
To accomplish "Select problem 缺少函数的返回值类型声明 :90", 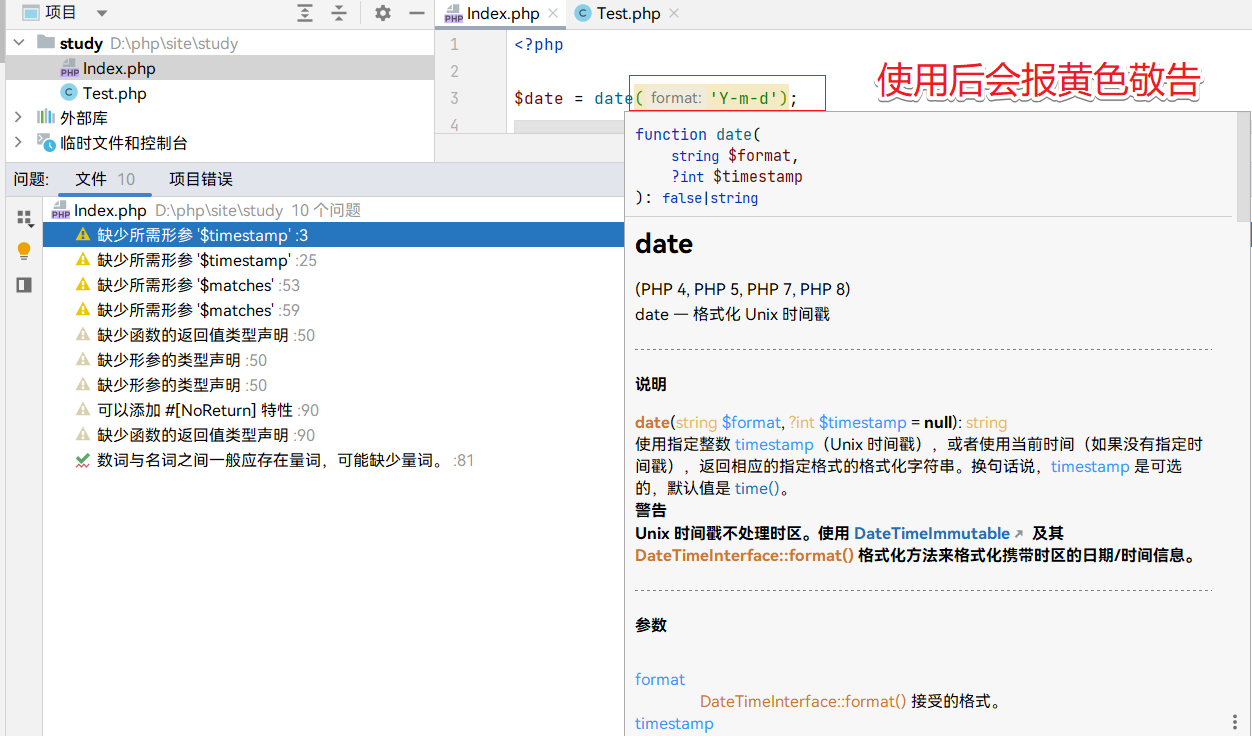I will click(x=206, y=435).
